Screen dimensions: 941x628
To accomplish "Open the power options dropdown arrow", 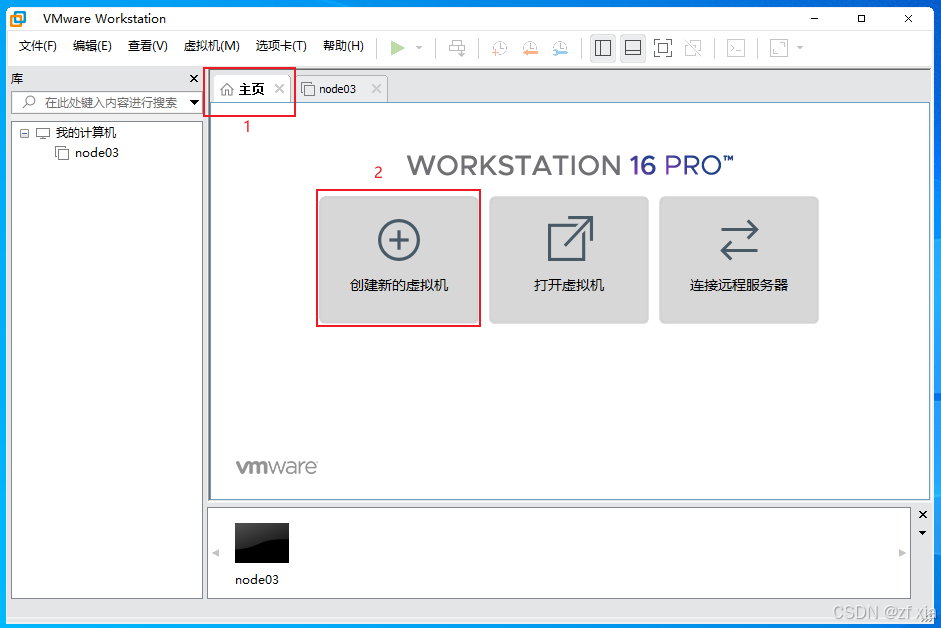I will tap(419, 47).
